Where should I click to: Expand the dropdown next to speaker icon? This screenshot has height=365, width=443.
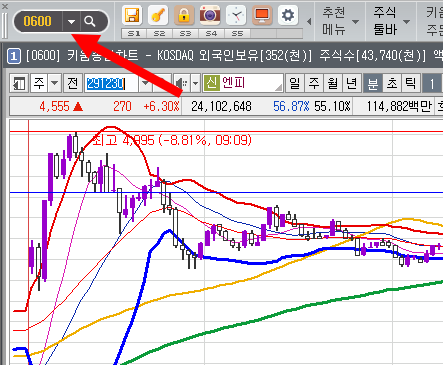[196, 83]
